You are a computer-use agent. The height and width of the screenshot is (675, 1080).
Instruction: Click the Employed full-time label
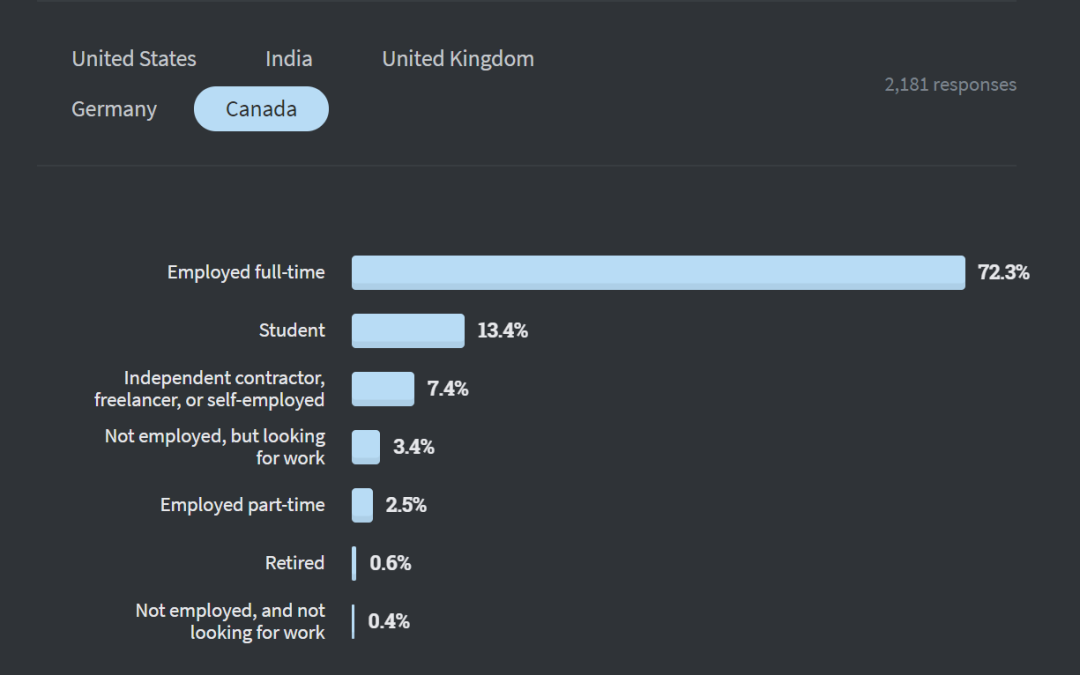point(246,272)
